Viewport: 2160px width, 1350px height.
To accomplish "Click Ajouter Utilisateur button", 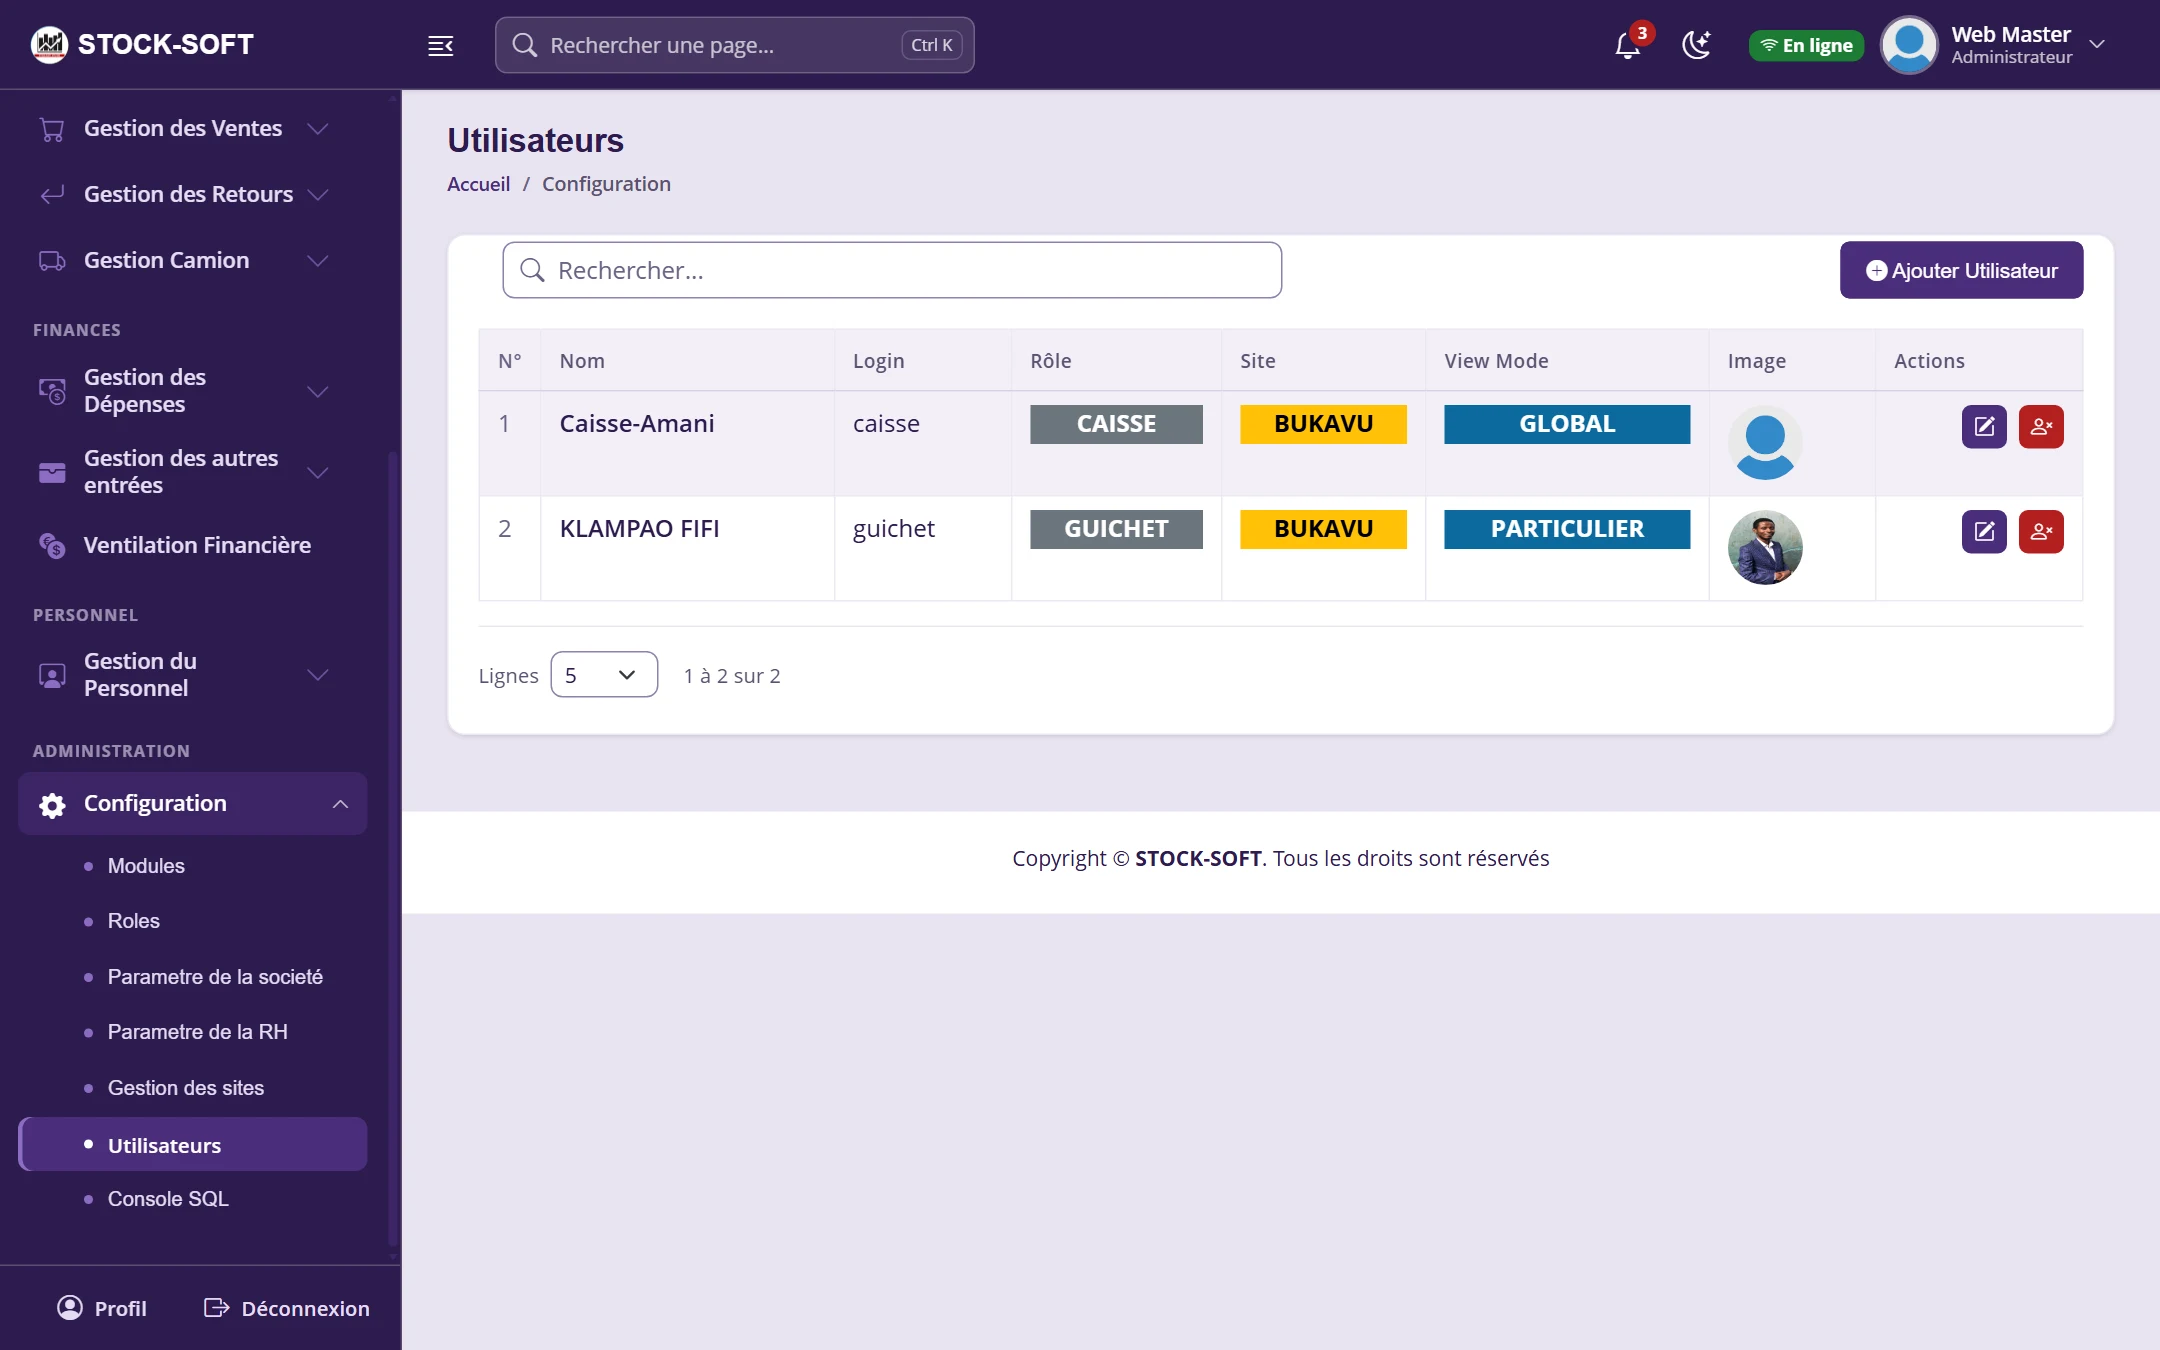I will click(x=1961, y=270).
